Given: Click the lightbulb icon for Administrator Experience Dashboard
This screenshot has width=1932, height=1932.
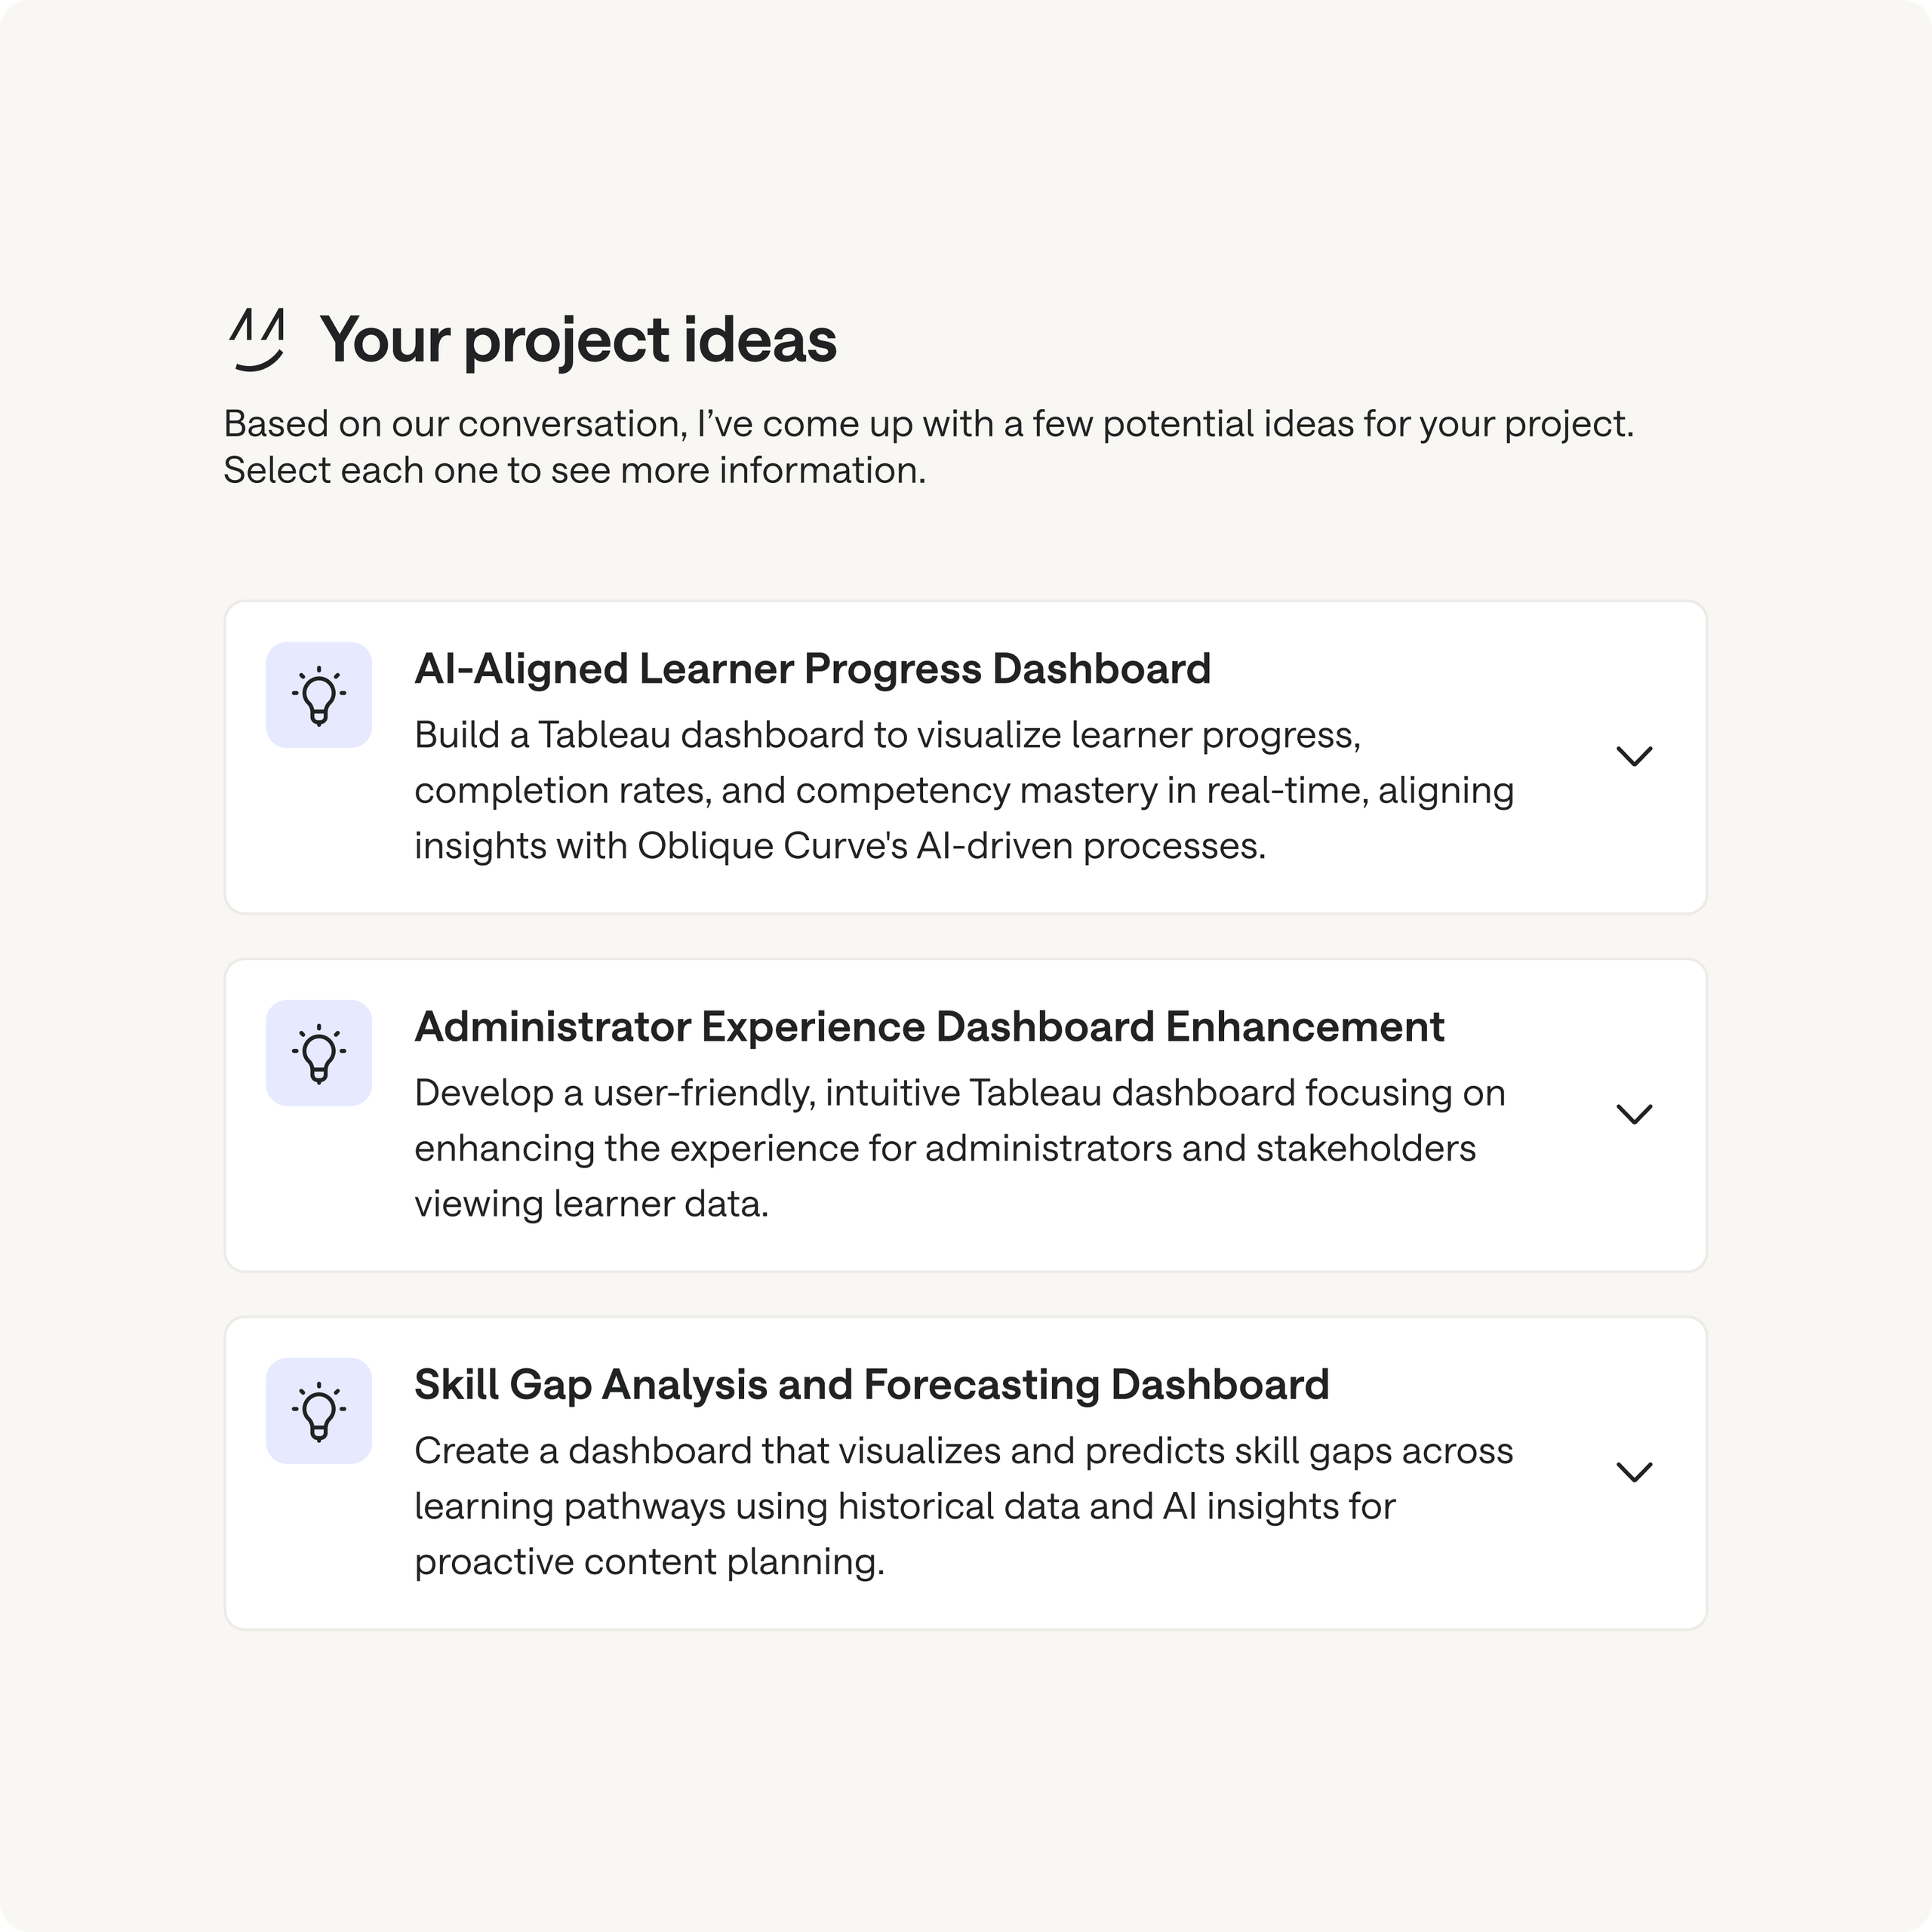Looking at the screenshot, I should (319, 1053).
